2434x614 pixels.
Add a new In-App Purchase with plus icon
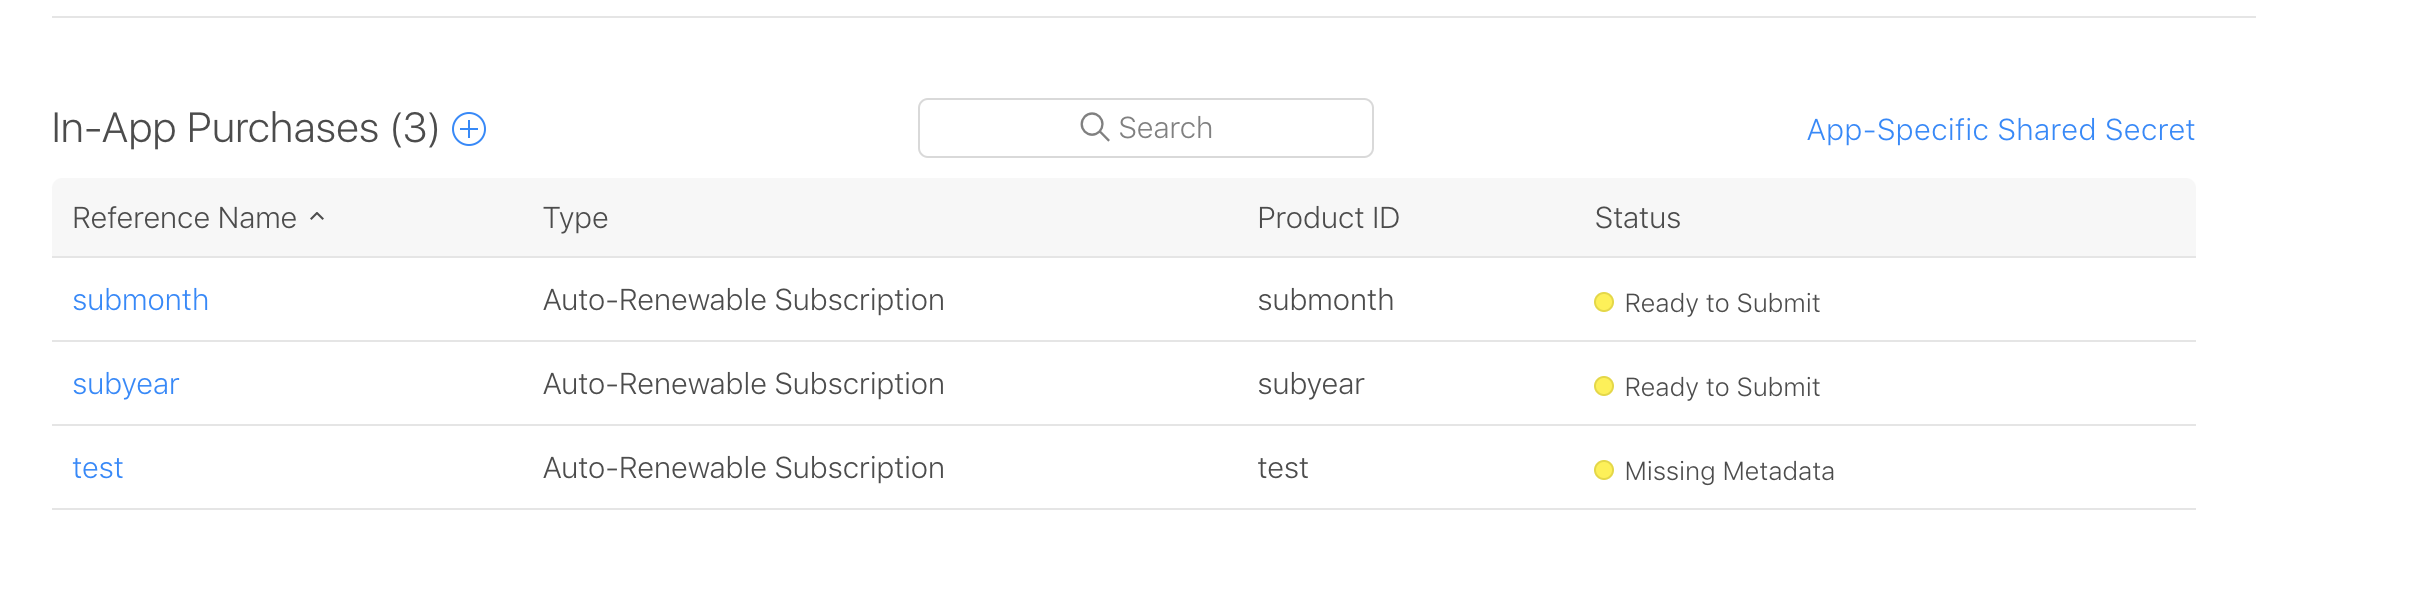click(469, 129)
